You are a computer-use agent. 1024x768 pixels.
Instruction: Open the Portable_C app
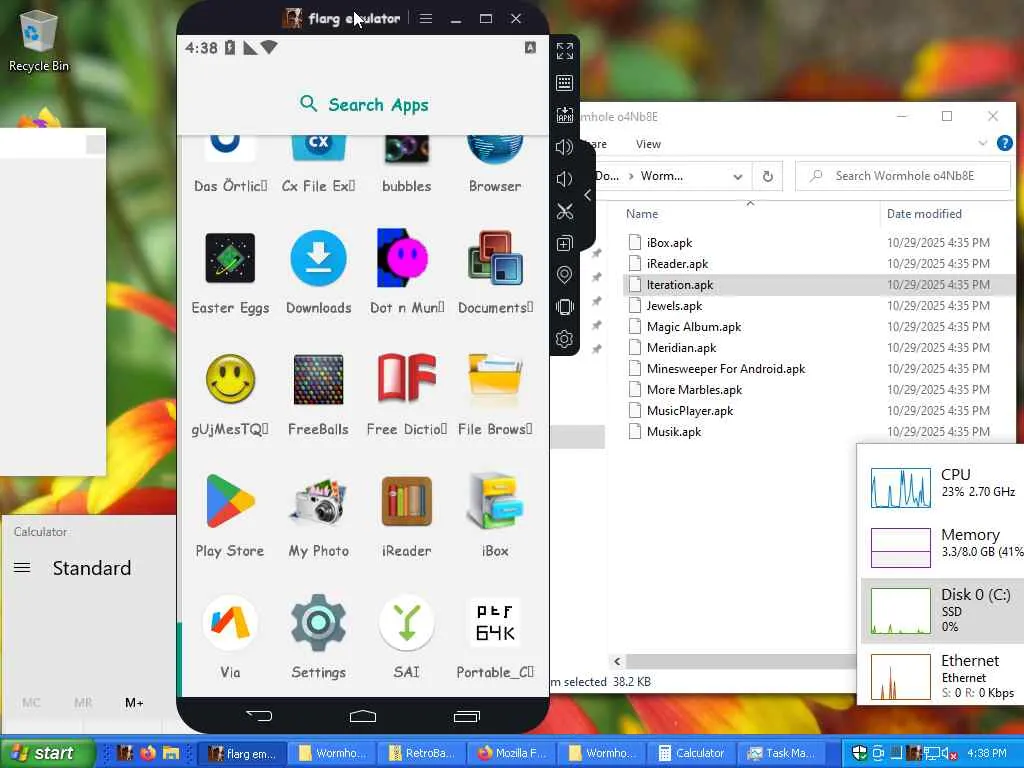coord(495,622)
